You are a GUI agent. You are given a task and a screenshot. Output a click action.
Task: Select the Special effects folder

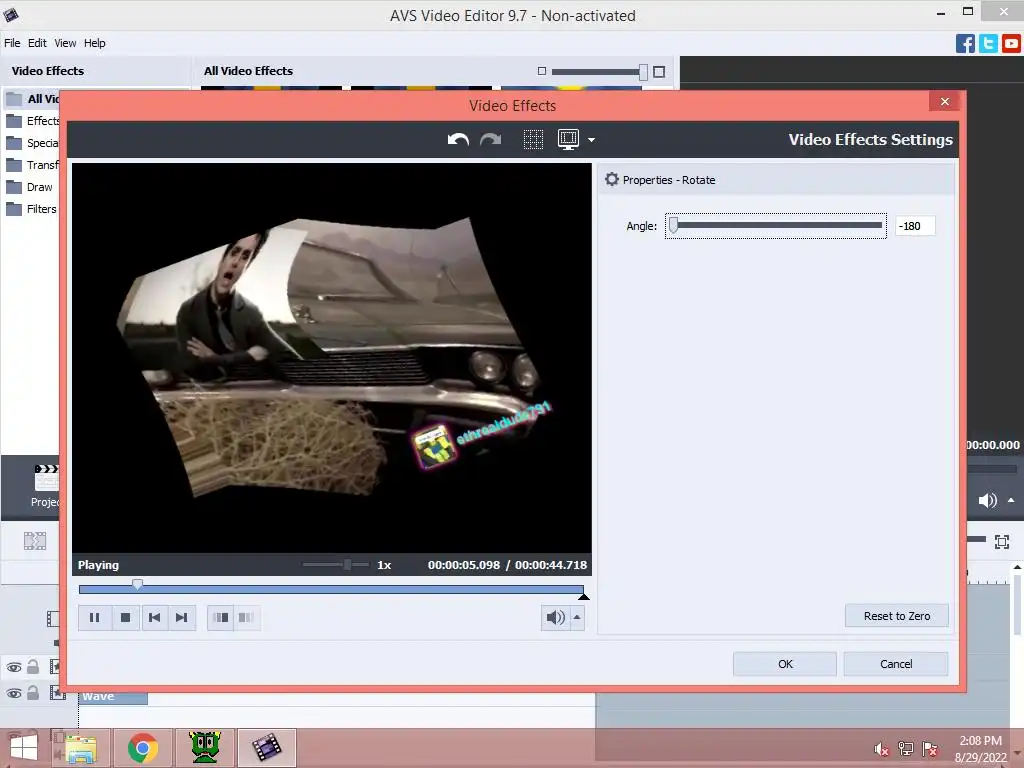[x=33, y=143]
